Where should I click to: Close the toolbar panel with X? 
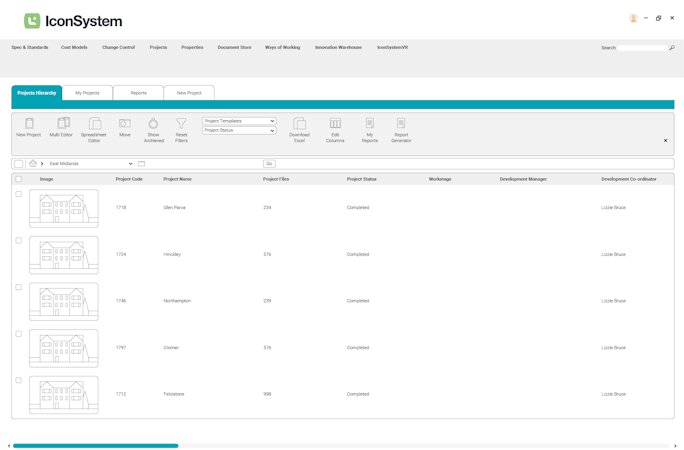tap(665, 140)
